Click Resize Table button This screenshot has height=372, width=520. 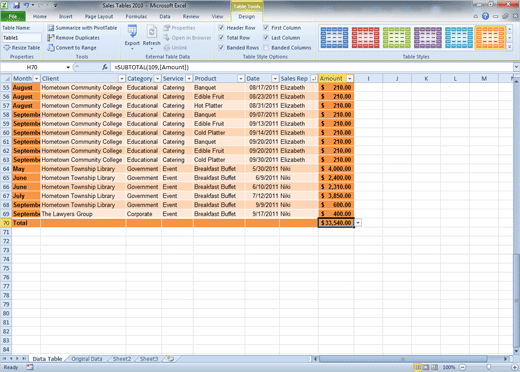click(x=22, y=48)
